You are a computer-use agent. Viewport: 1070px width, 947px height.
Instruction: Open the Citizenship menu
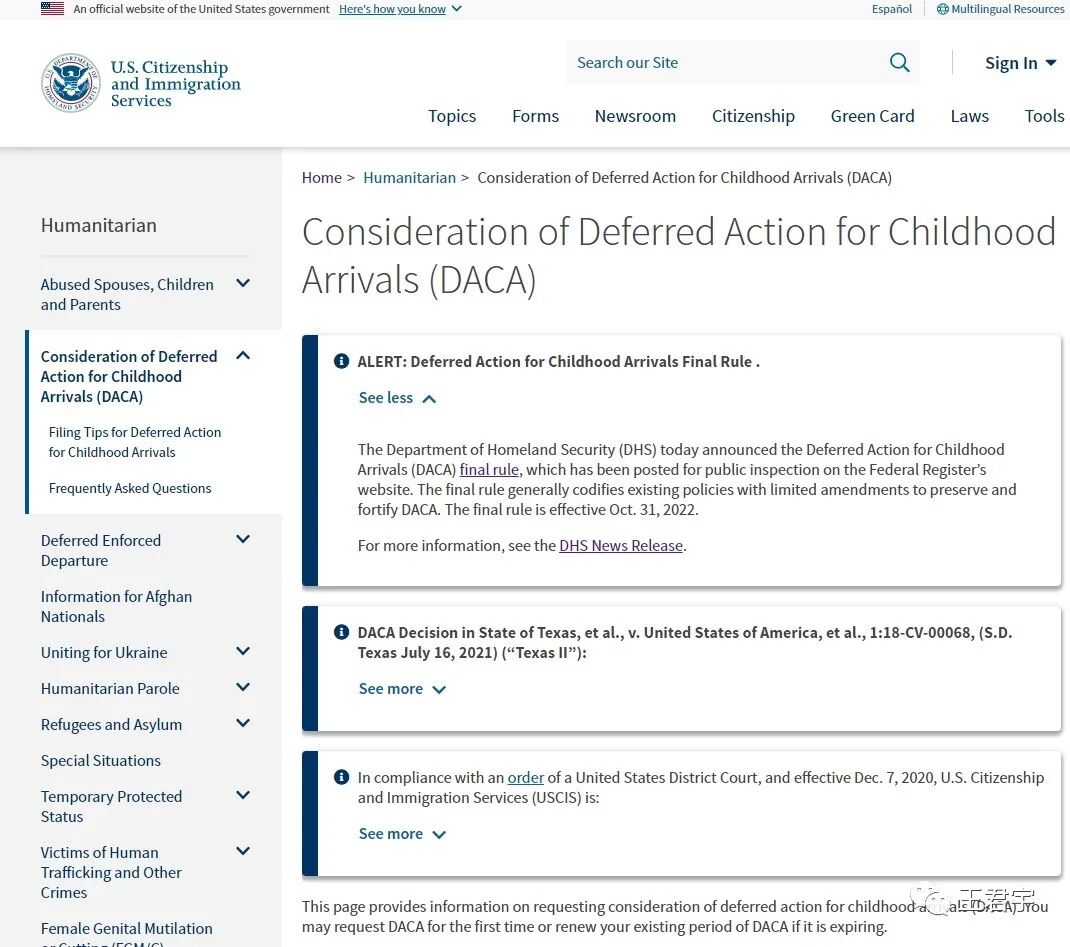753,116
